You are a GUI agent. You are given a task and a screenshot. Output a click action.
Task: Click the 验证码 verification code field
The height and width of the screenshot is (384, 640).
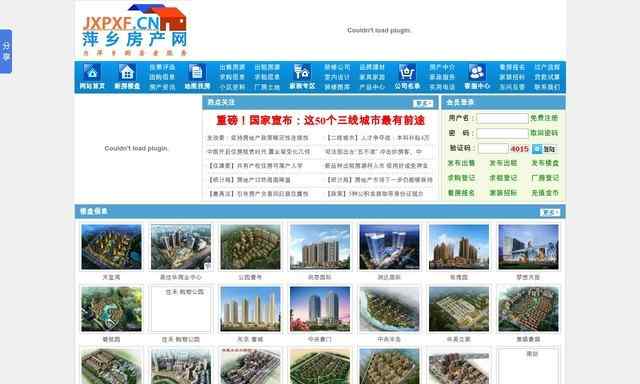point(493,149)
